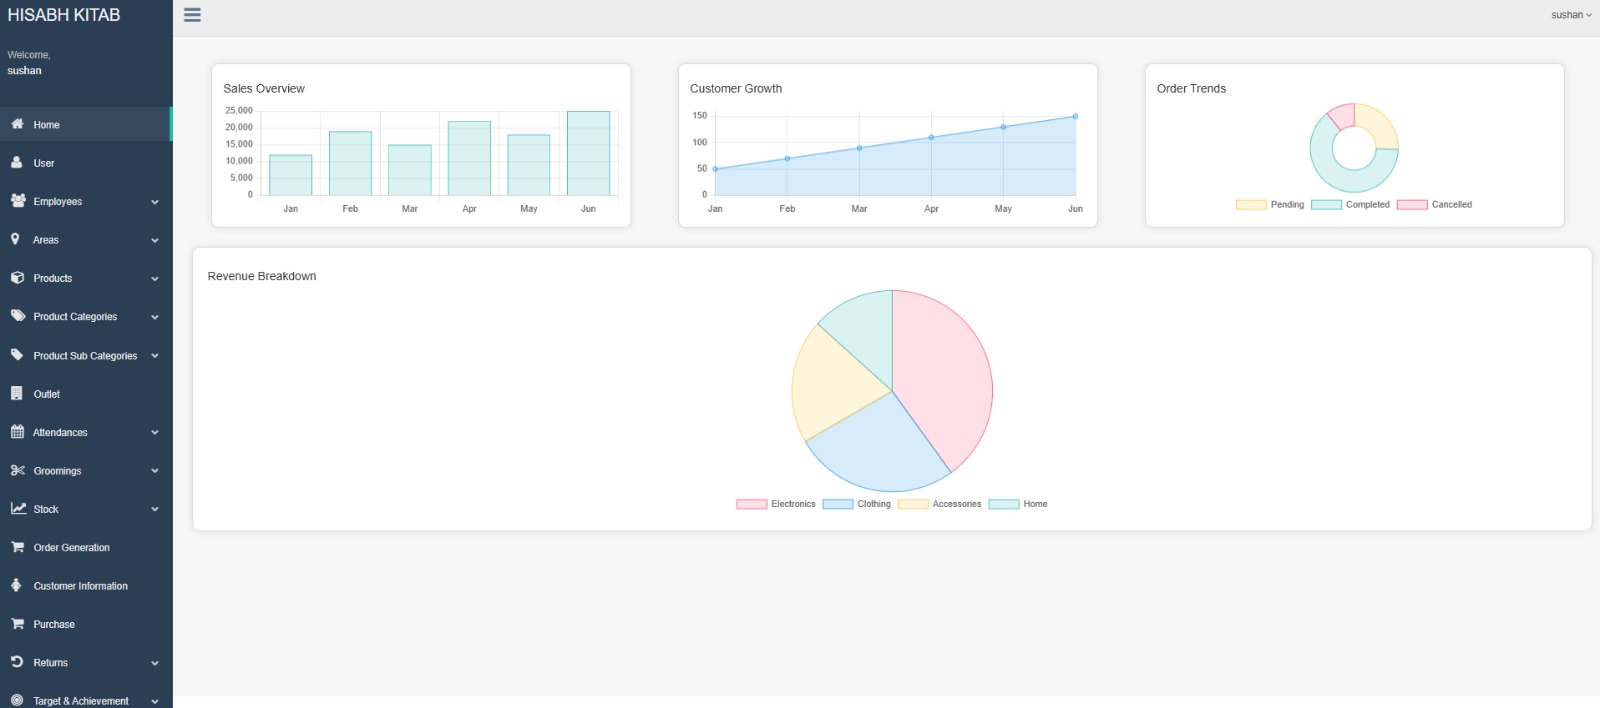Click the Areas map pin icon
The width and height of the screenshot is (1600, 708).
15,239
